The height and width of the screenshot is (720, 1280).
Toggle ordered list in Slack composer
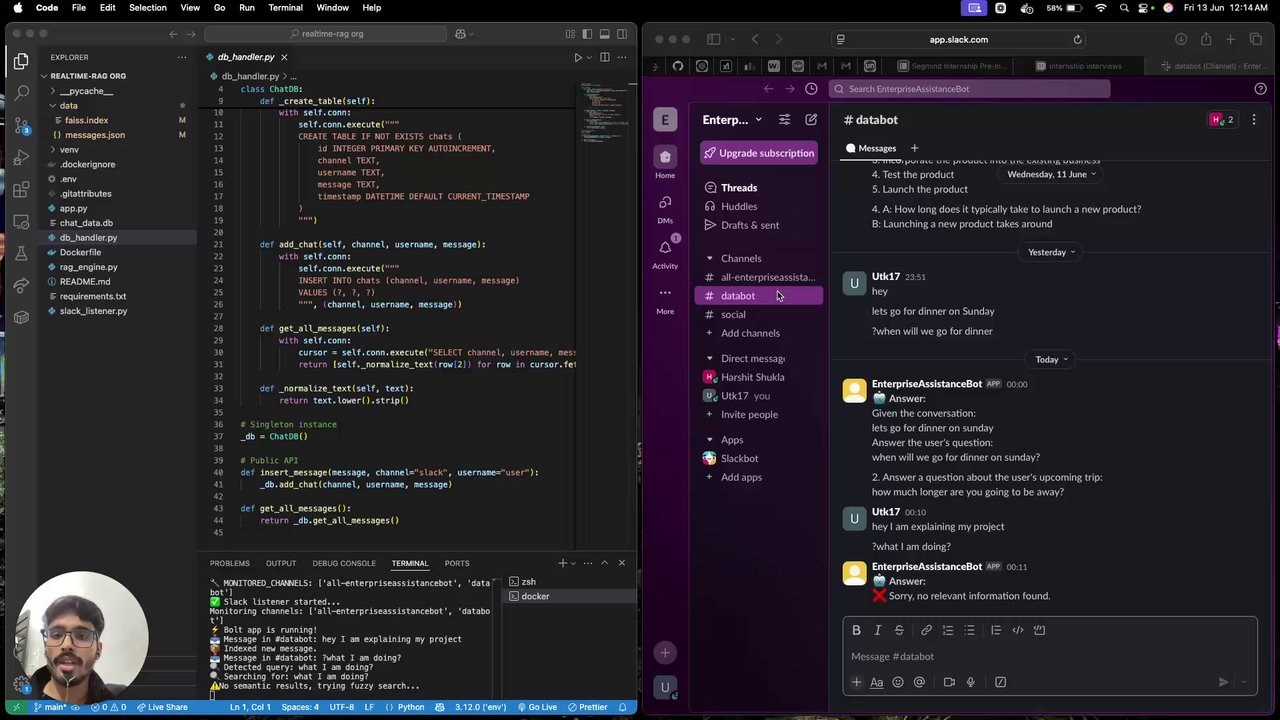pos(948,630)
